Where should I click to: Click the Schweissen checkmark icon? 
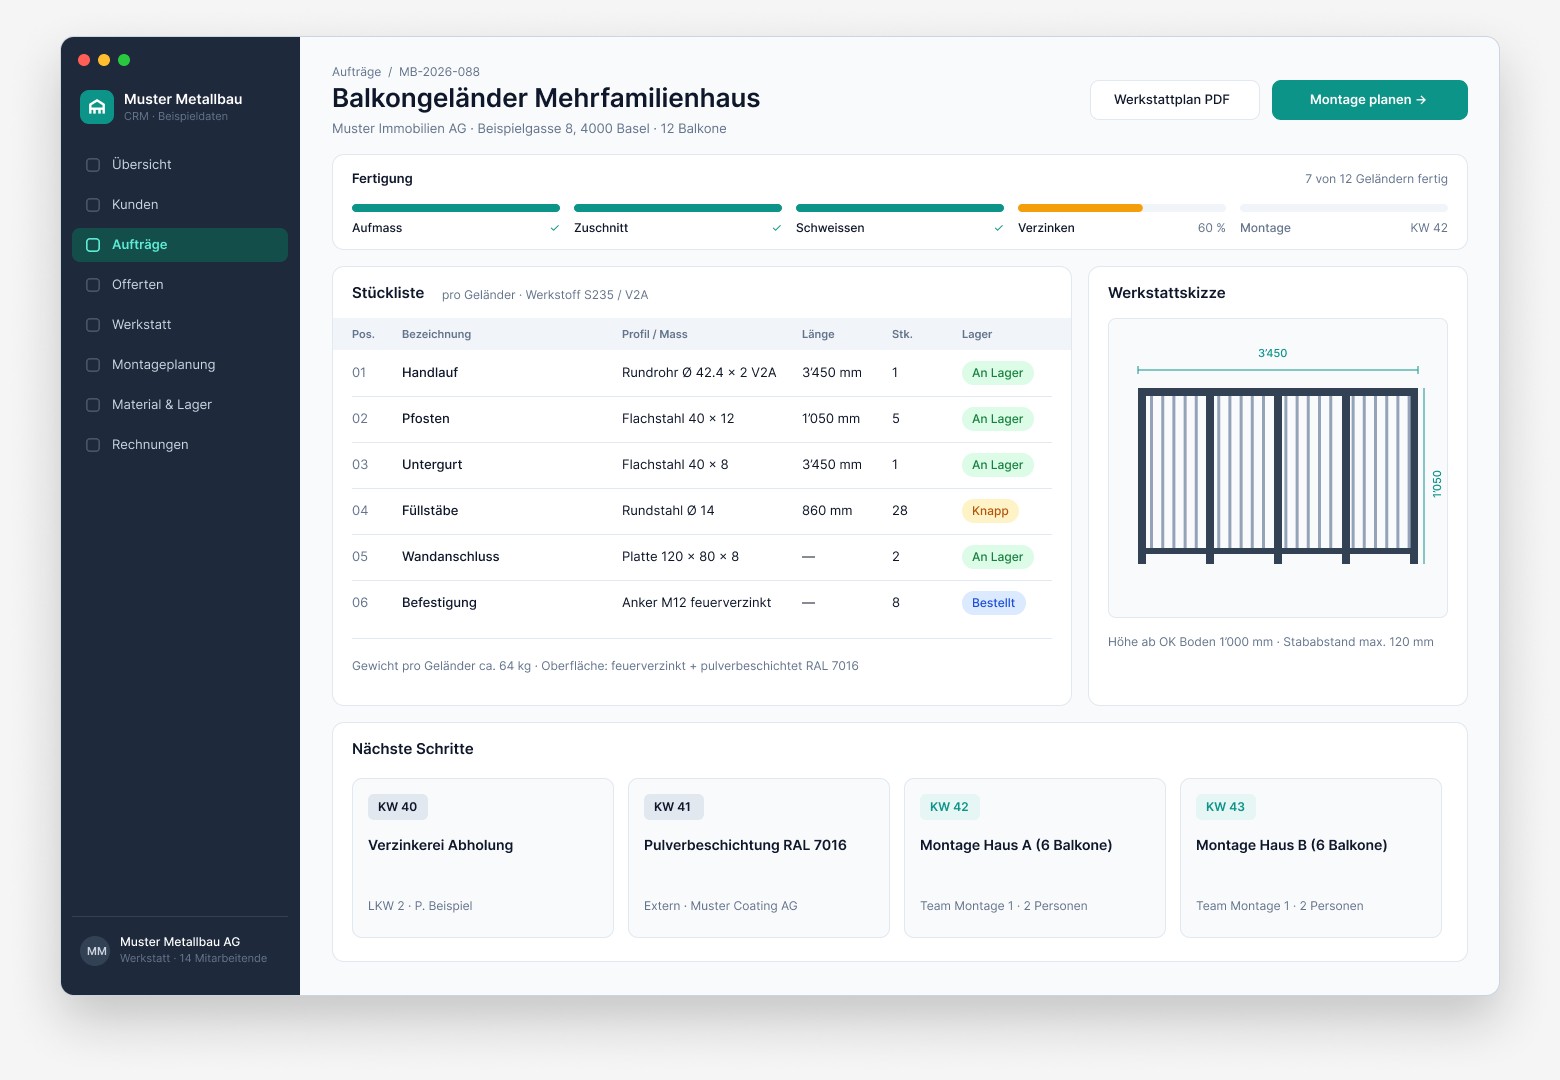point(999,228)
